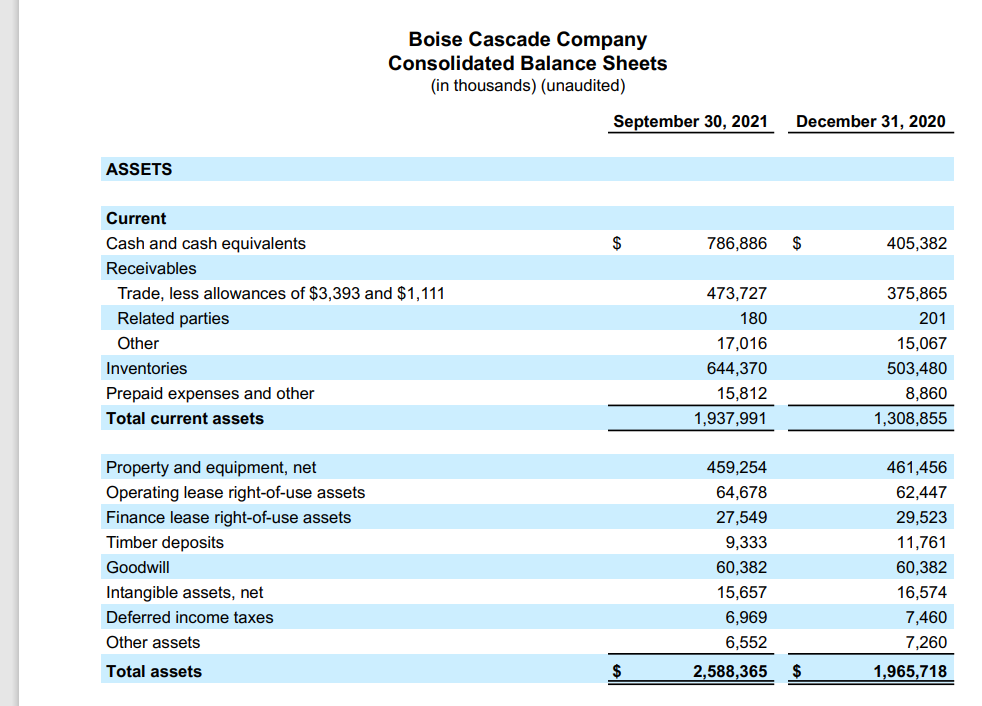Click the 'Total assets' row label
Viewport: 982px width, 706px height.
153,672
